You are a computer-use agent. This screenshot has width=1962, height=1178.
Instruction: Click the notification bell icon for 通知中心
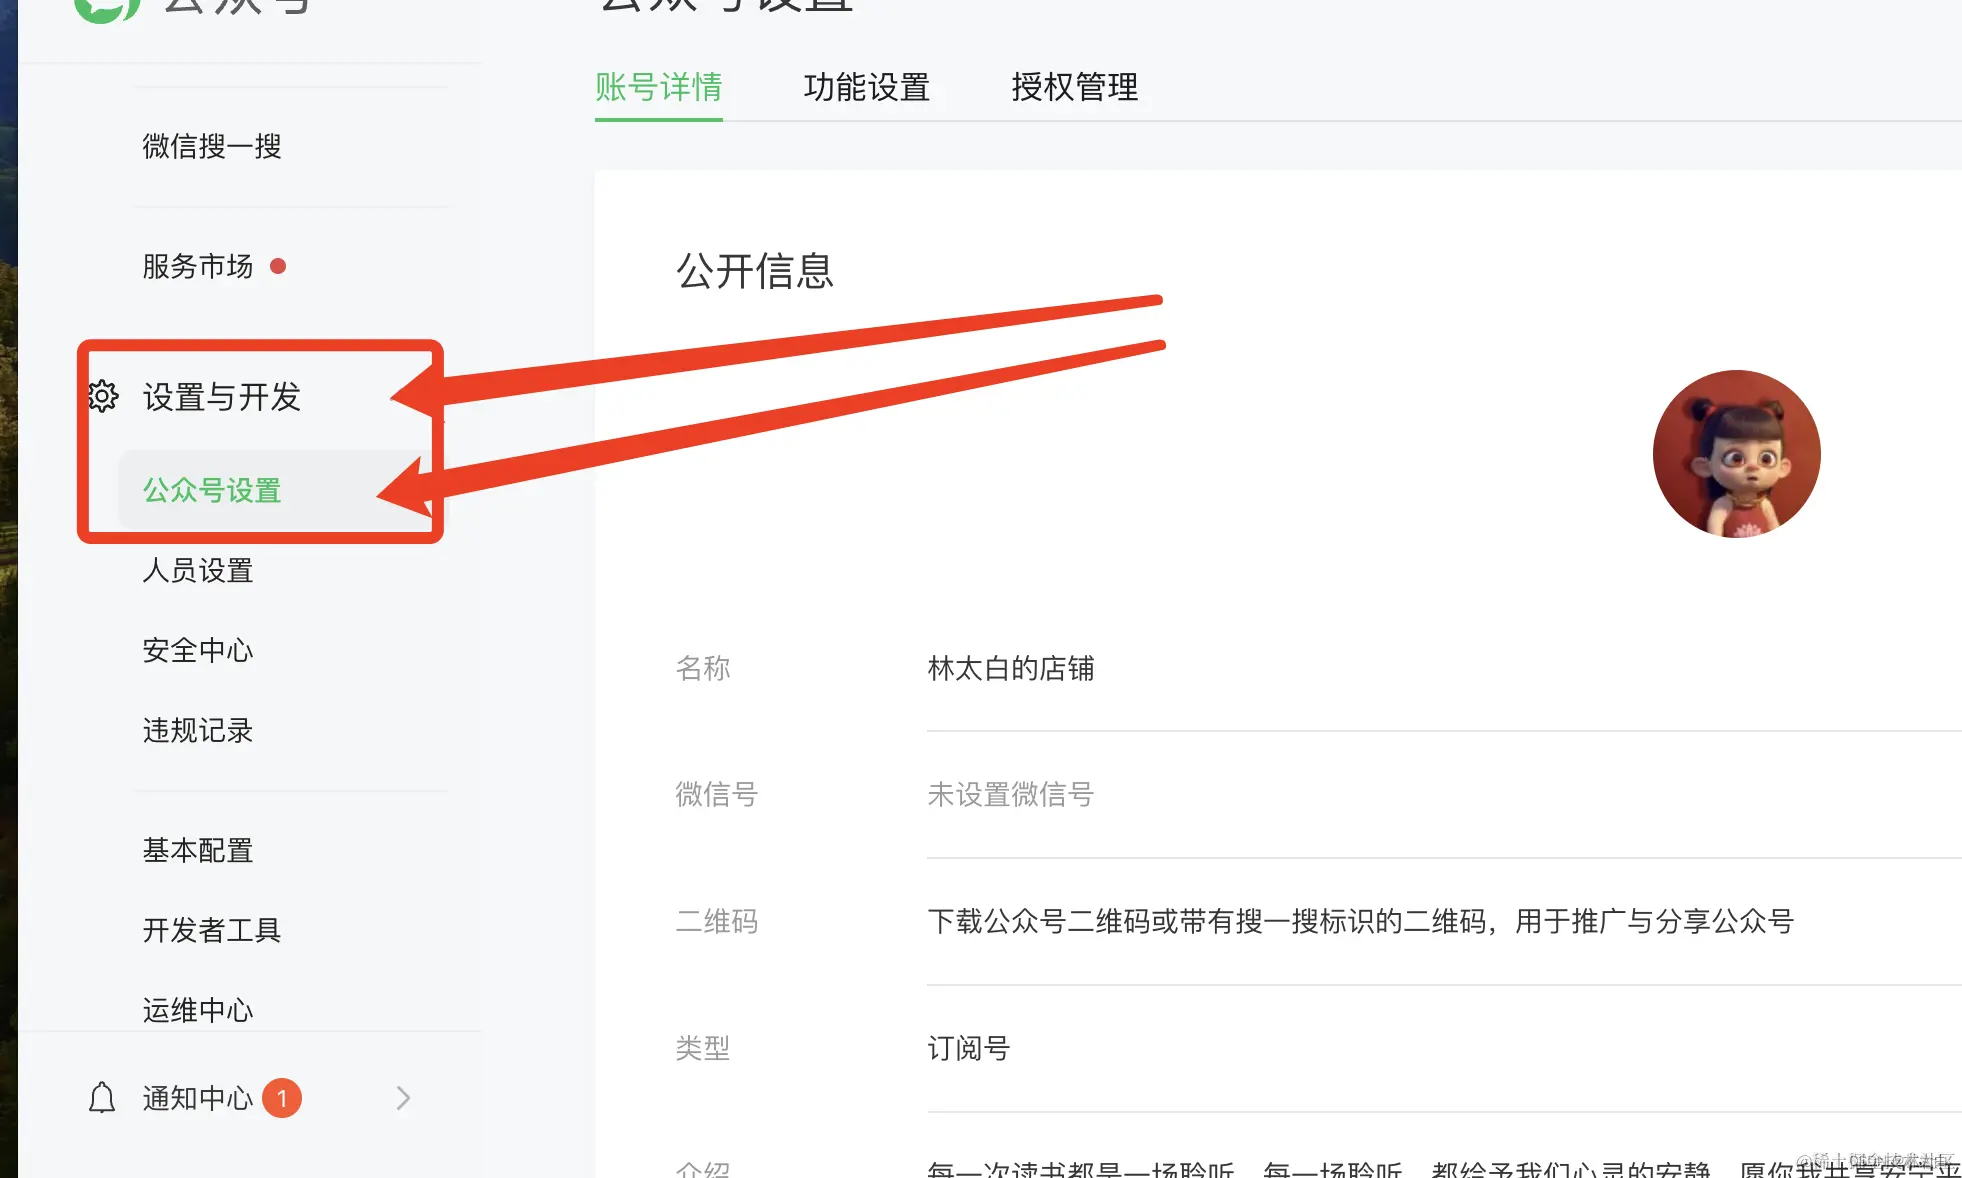103,1097
